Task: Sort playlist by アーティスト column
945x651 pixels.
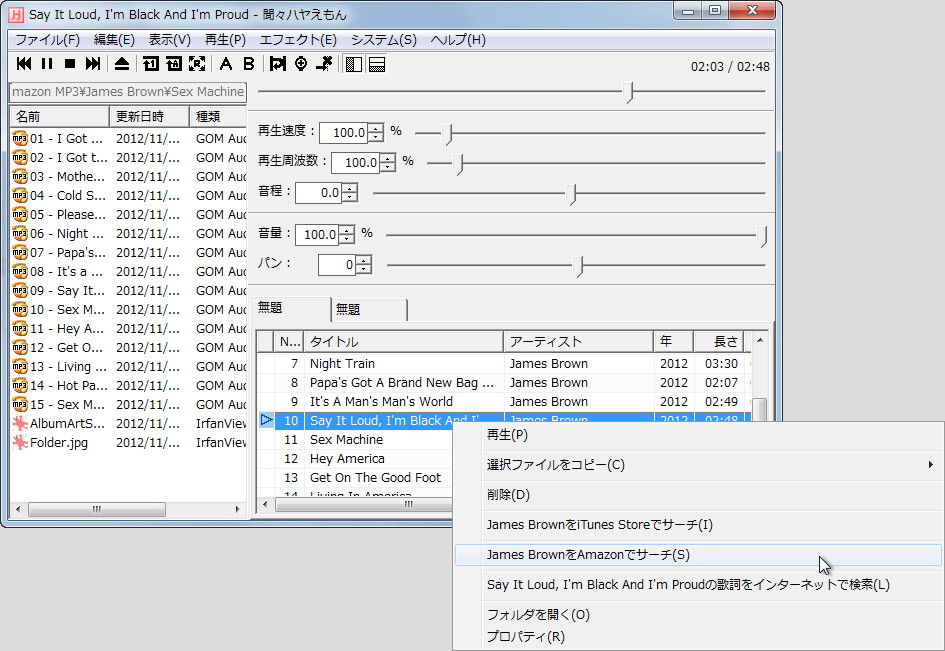Action: pyautogui.click(x=579, y=342)
